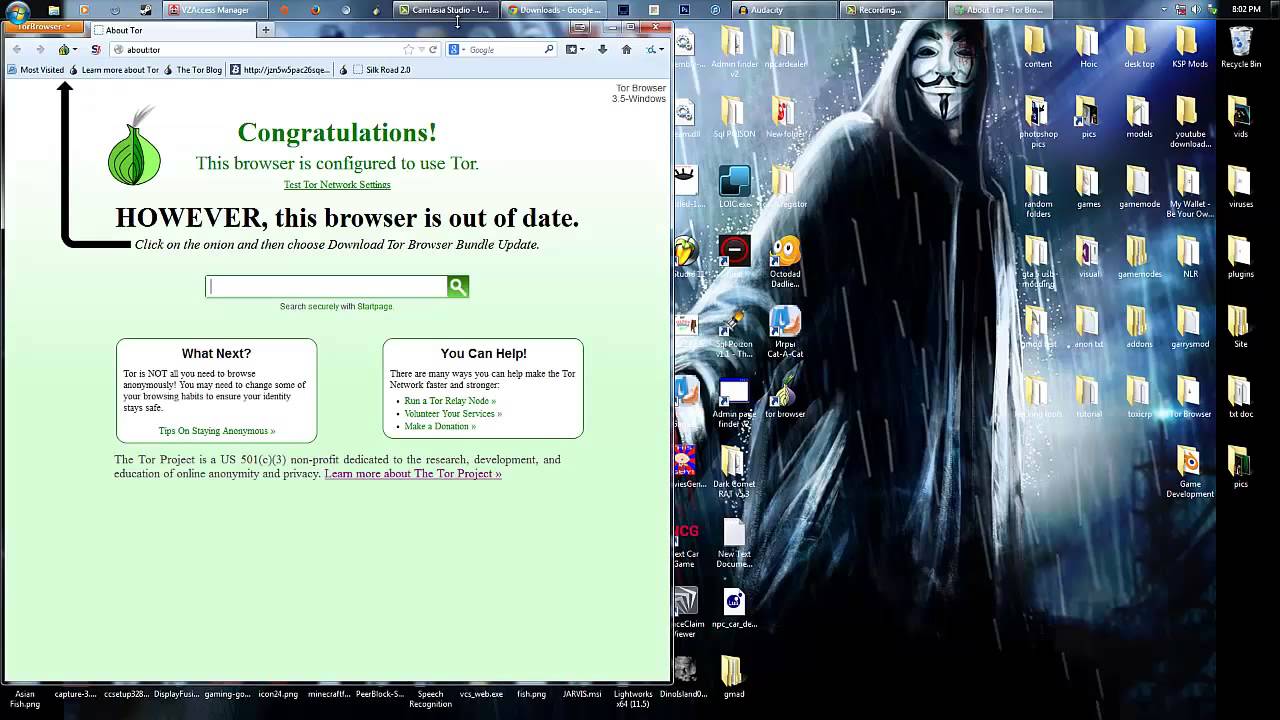The image size is (1280, 720).
Task: Select the Dark Comet RAT desktop folder
Action: click(x=734, y=472)
